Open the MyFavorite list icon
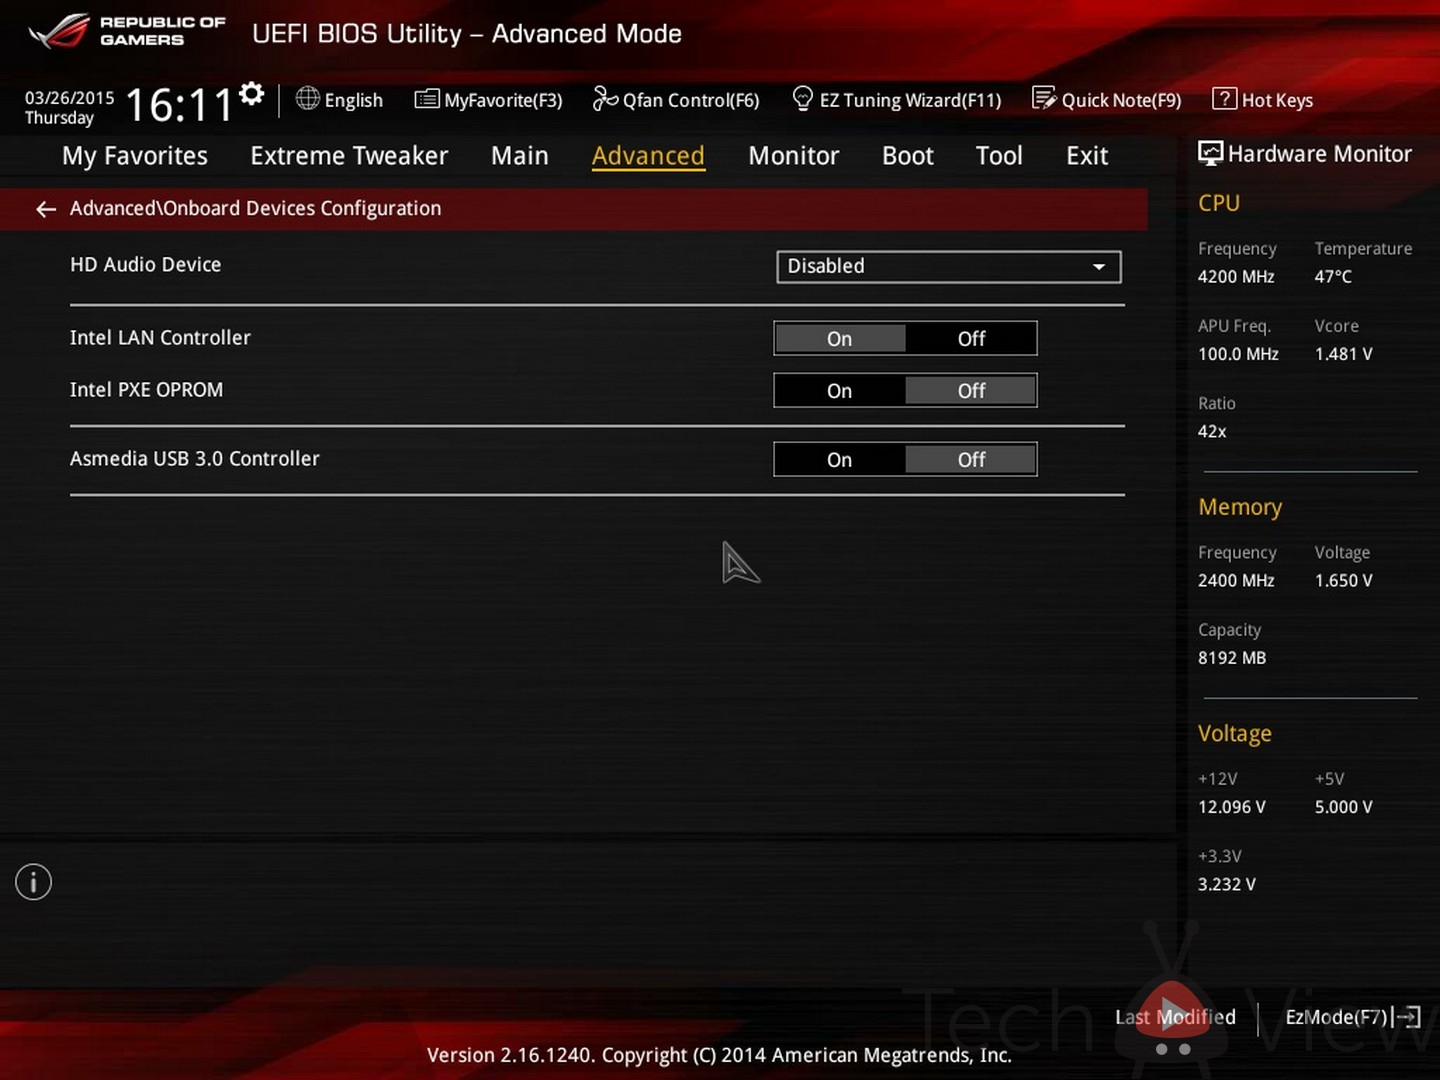This screenshot has width=1440, height=1080. click(427, 99)
